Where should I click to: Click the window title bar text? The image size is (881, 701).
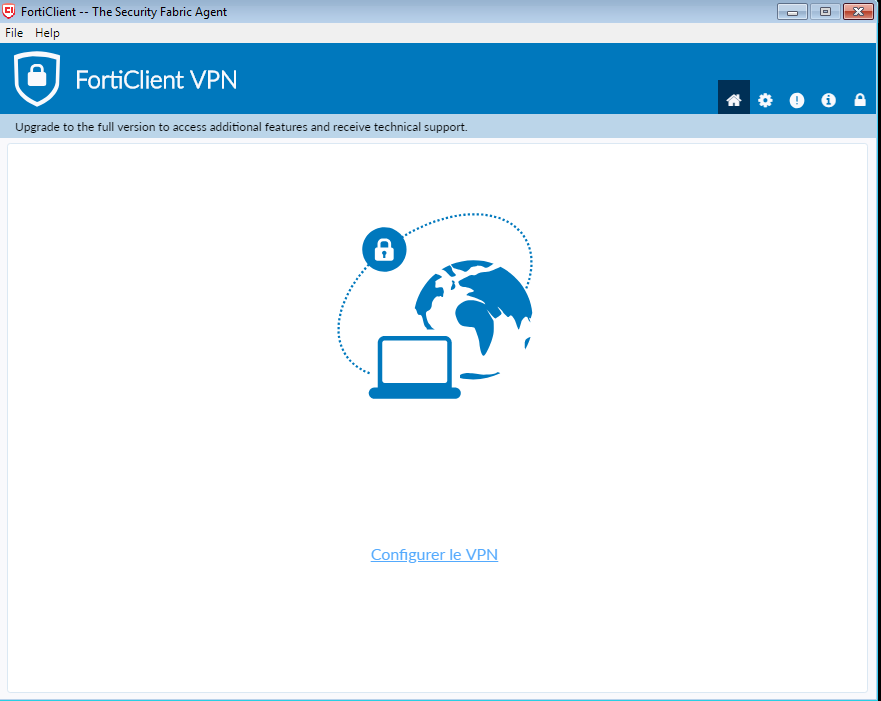click(124, 12)
